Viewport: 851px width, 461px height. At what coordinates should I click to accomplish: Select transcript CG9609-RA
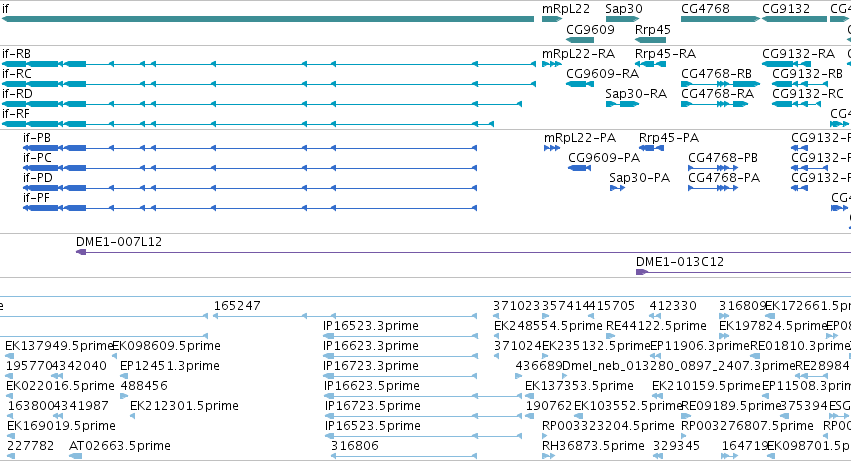tap(580, 84)
